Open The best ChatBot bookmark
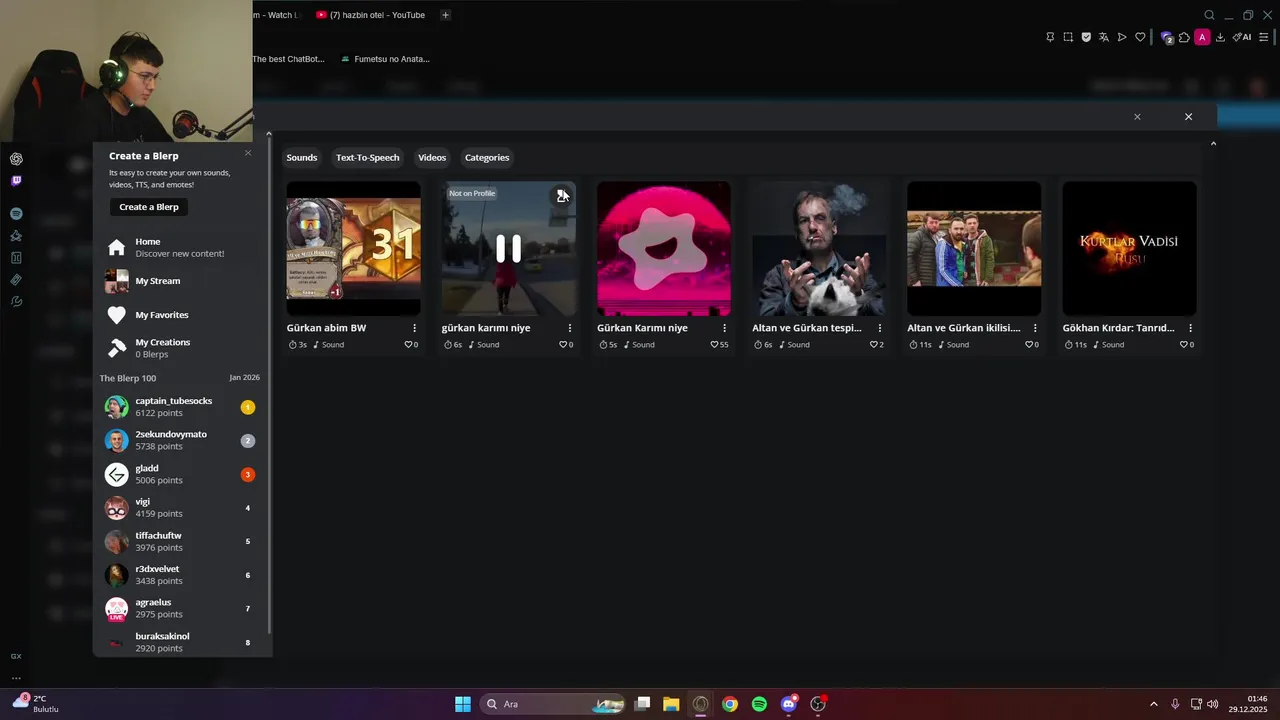 click(288, 59)
